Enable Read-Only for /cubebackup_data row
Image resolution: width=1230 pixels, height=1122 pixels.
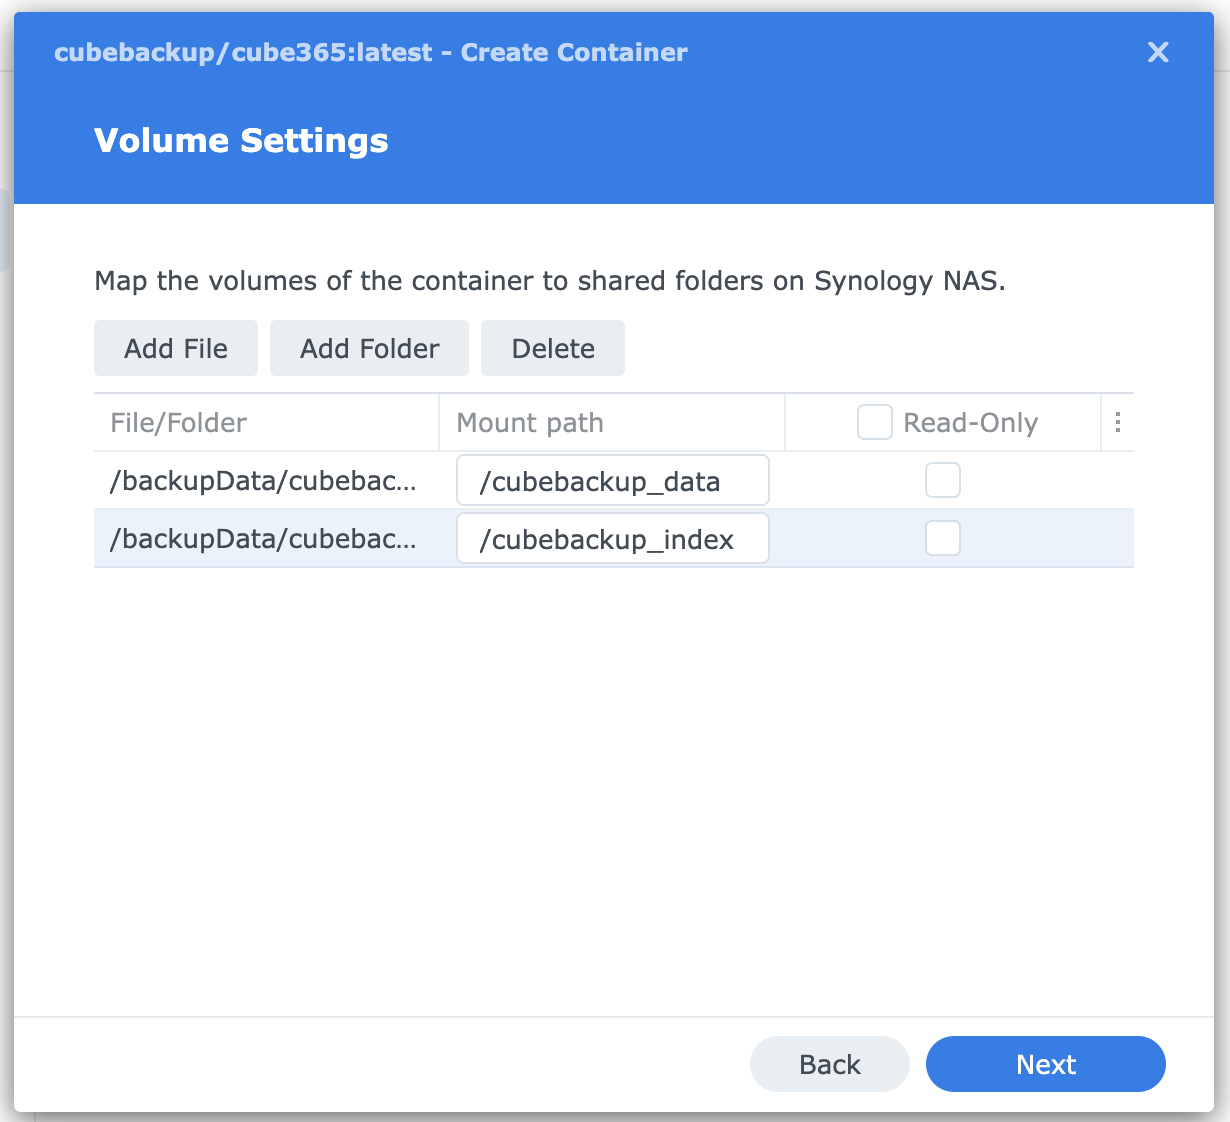coord(943,480)
